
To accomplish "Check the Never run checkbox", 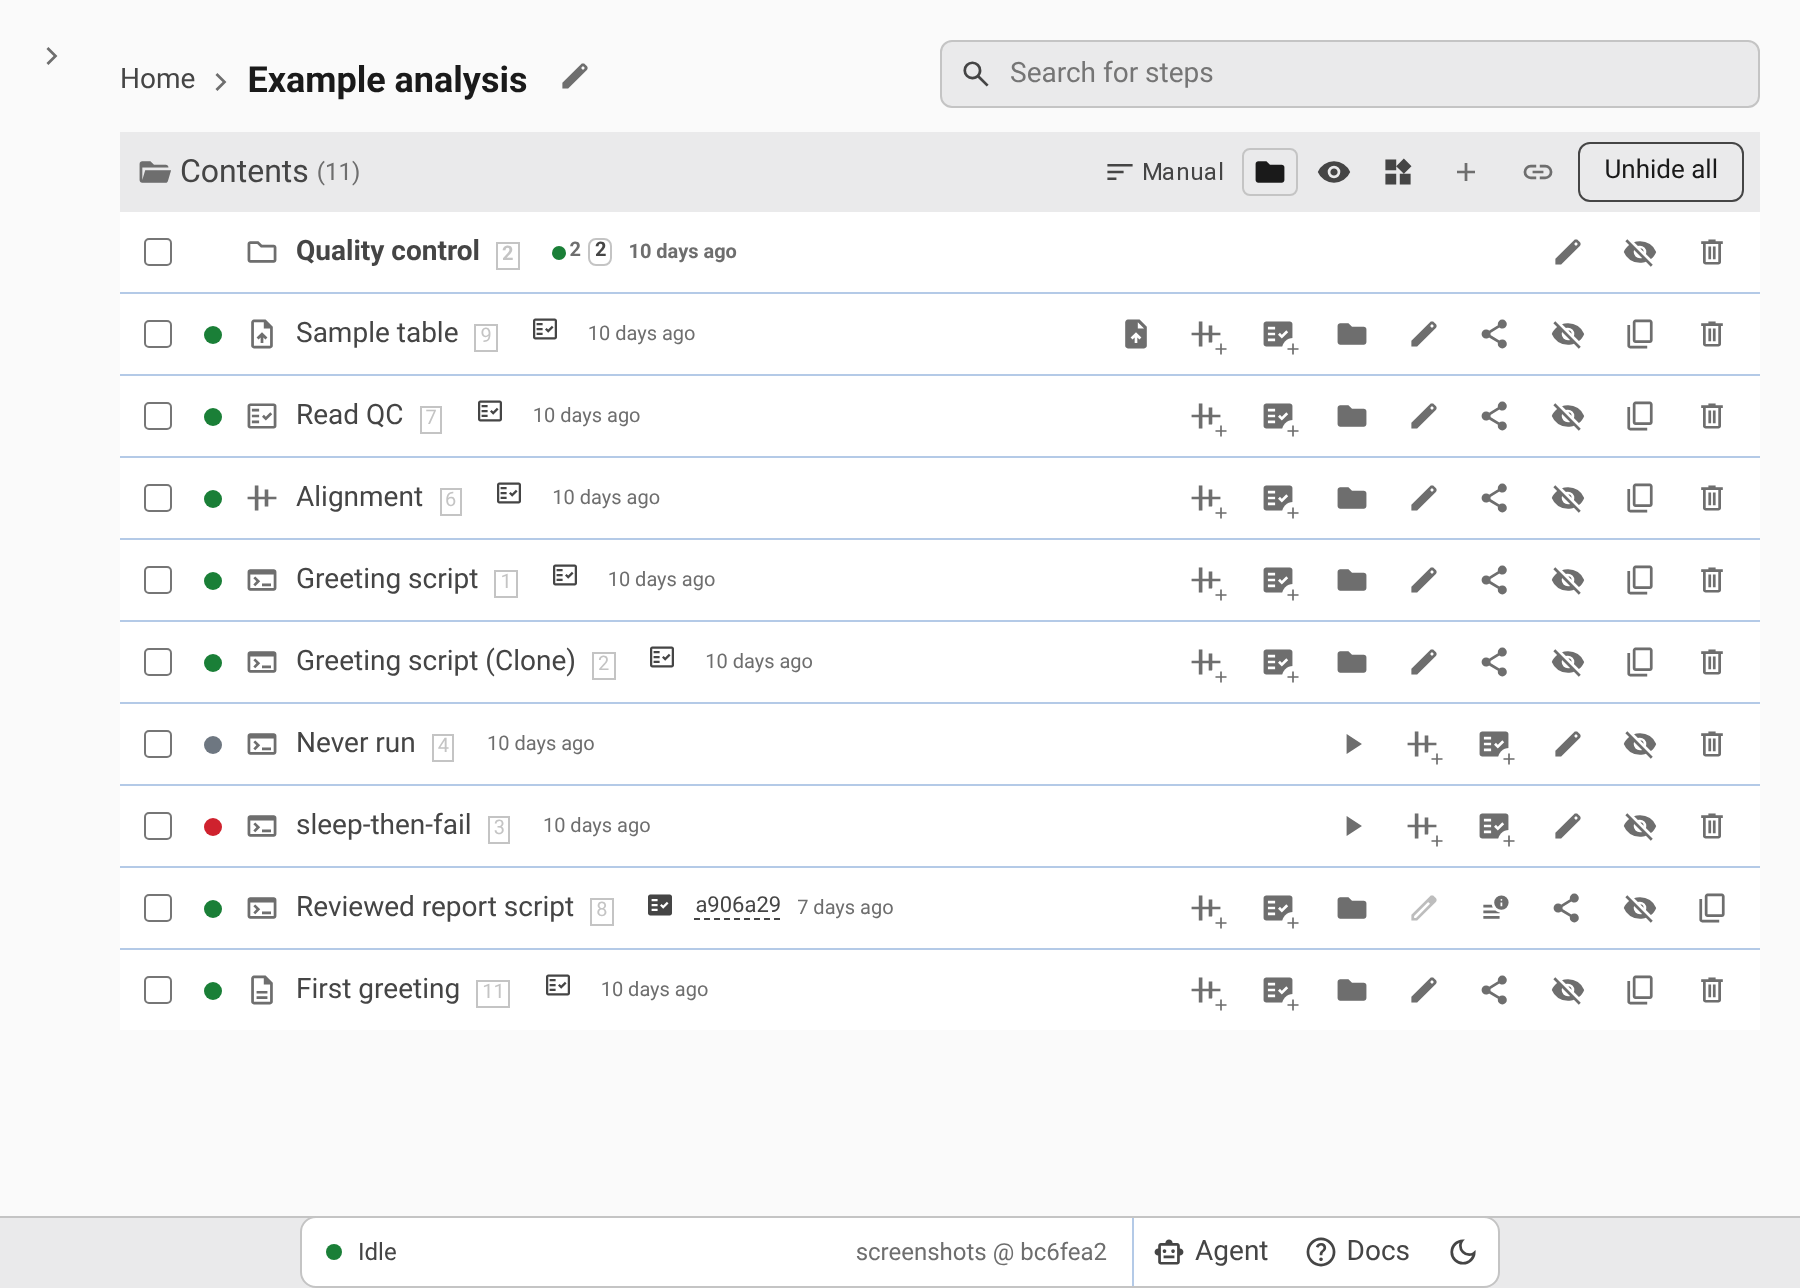I will (158, 744).
